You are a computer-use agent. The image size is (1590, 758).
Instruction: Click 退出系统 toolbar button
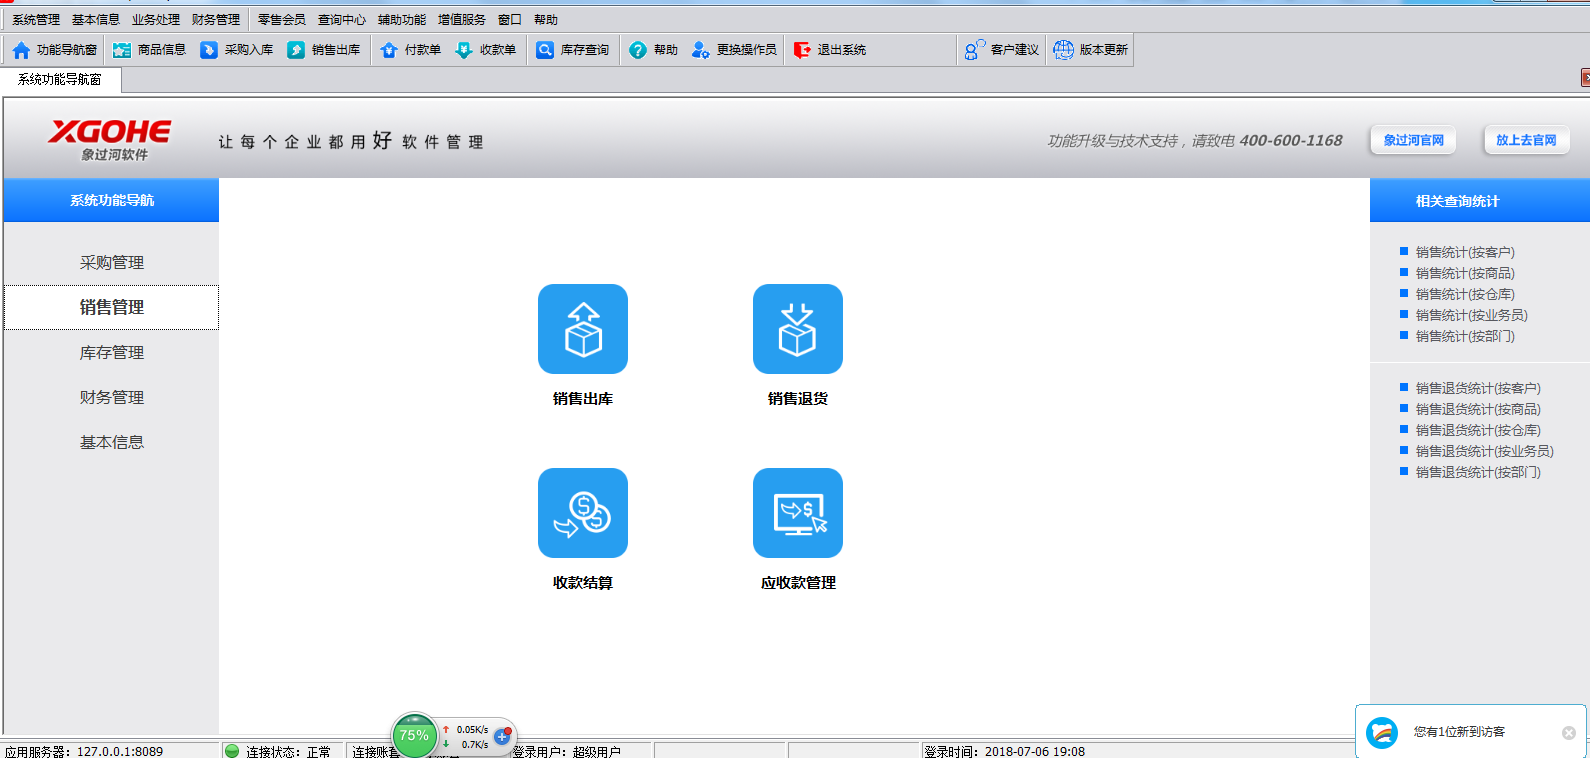830,50
